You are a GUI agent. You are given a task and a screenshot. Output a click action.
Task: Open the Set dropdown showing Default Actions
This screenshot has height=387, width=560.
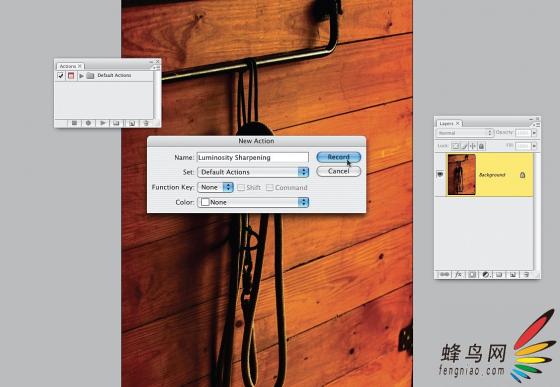(253, 172)
